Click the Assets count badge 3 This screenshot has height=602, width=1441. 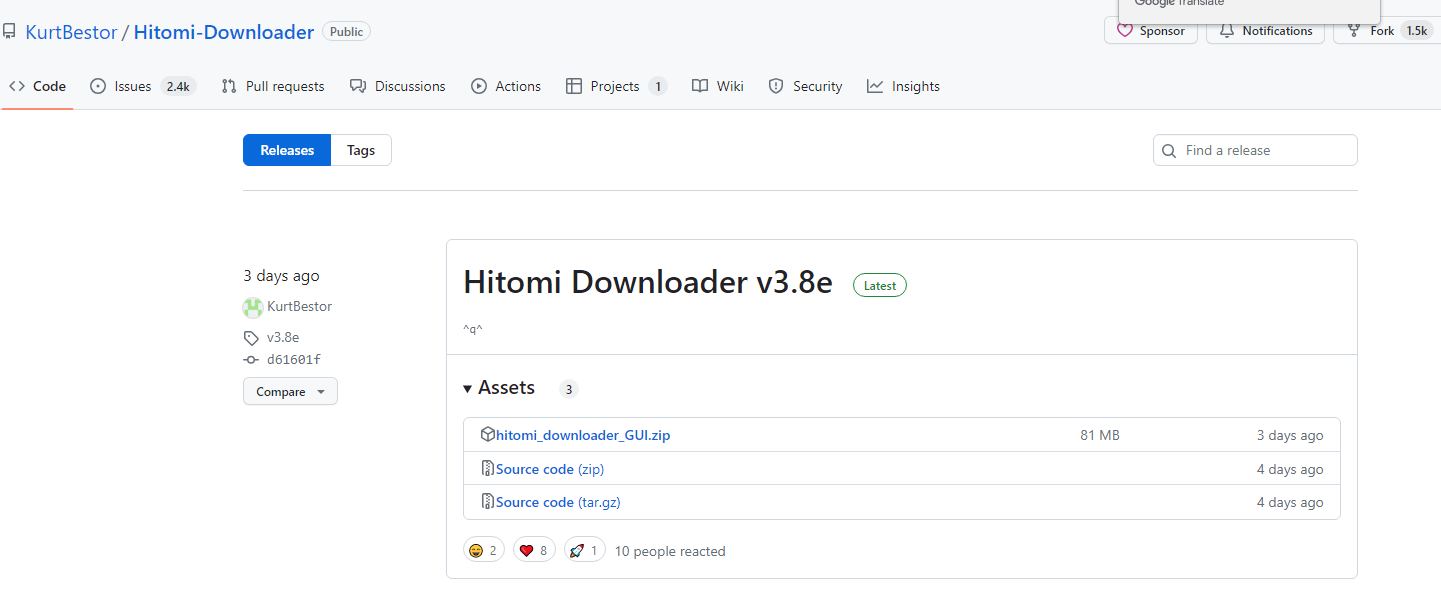pyautogui.click(x=569, y=389)
